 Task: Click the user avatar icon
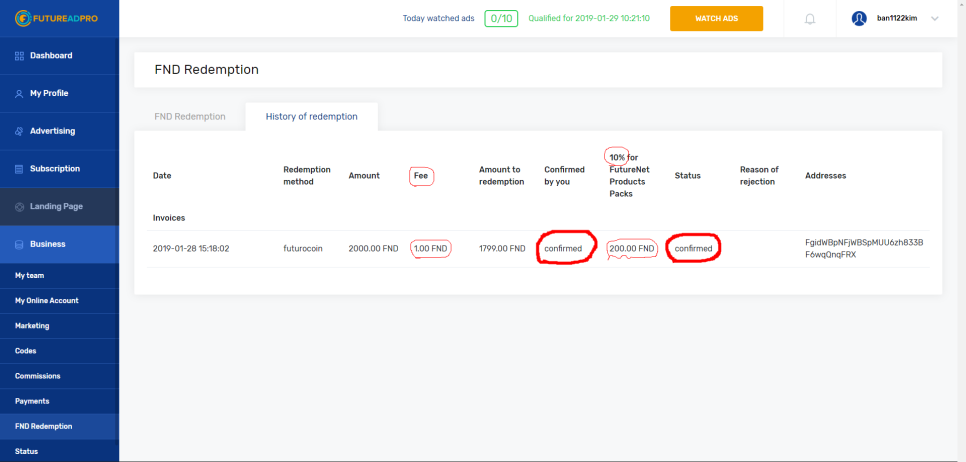(859, 18)
